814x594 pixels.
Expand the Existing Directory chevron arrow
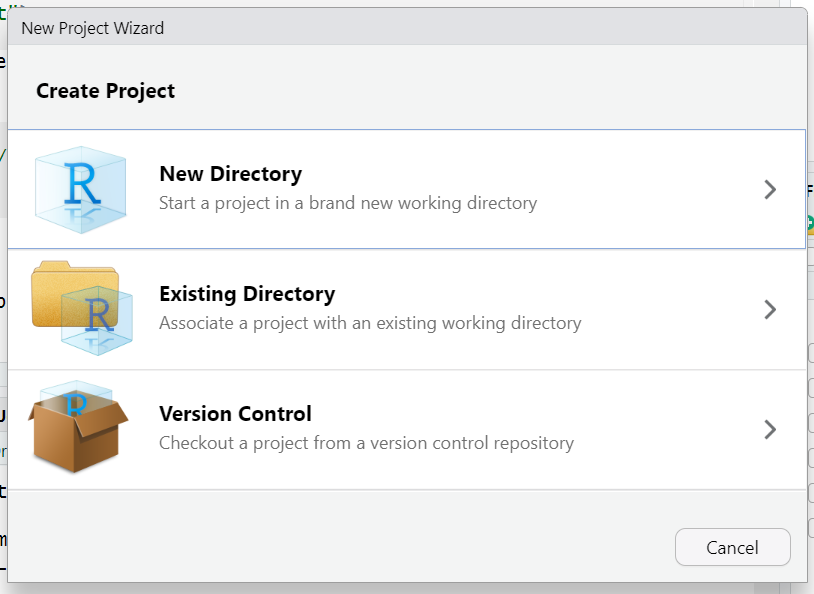[769, 309]
